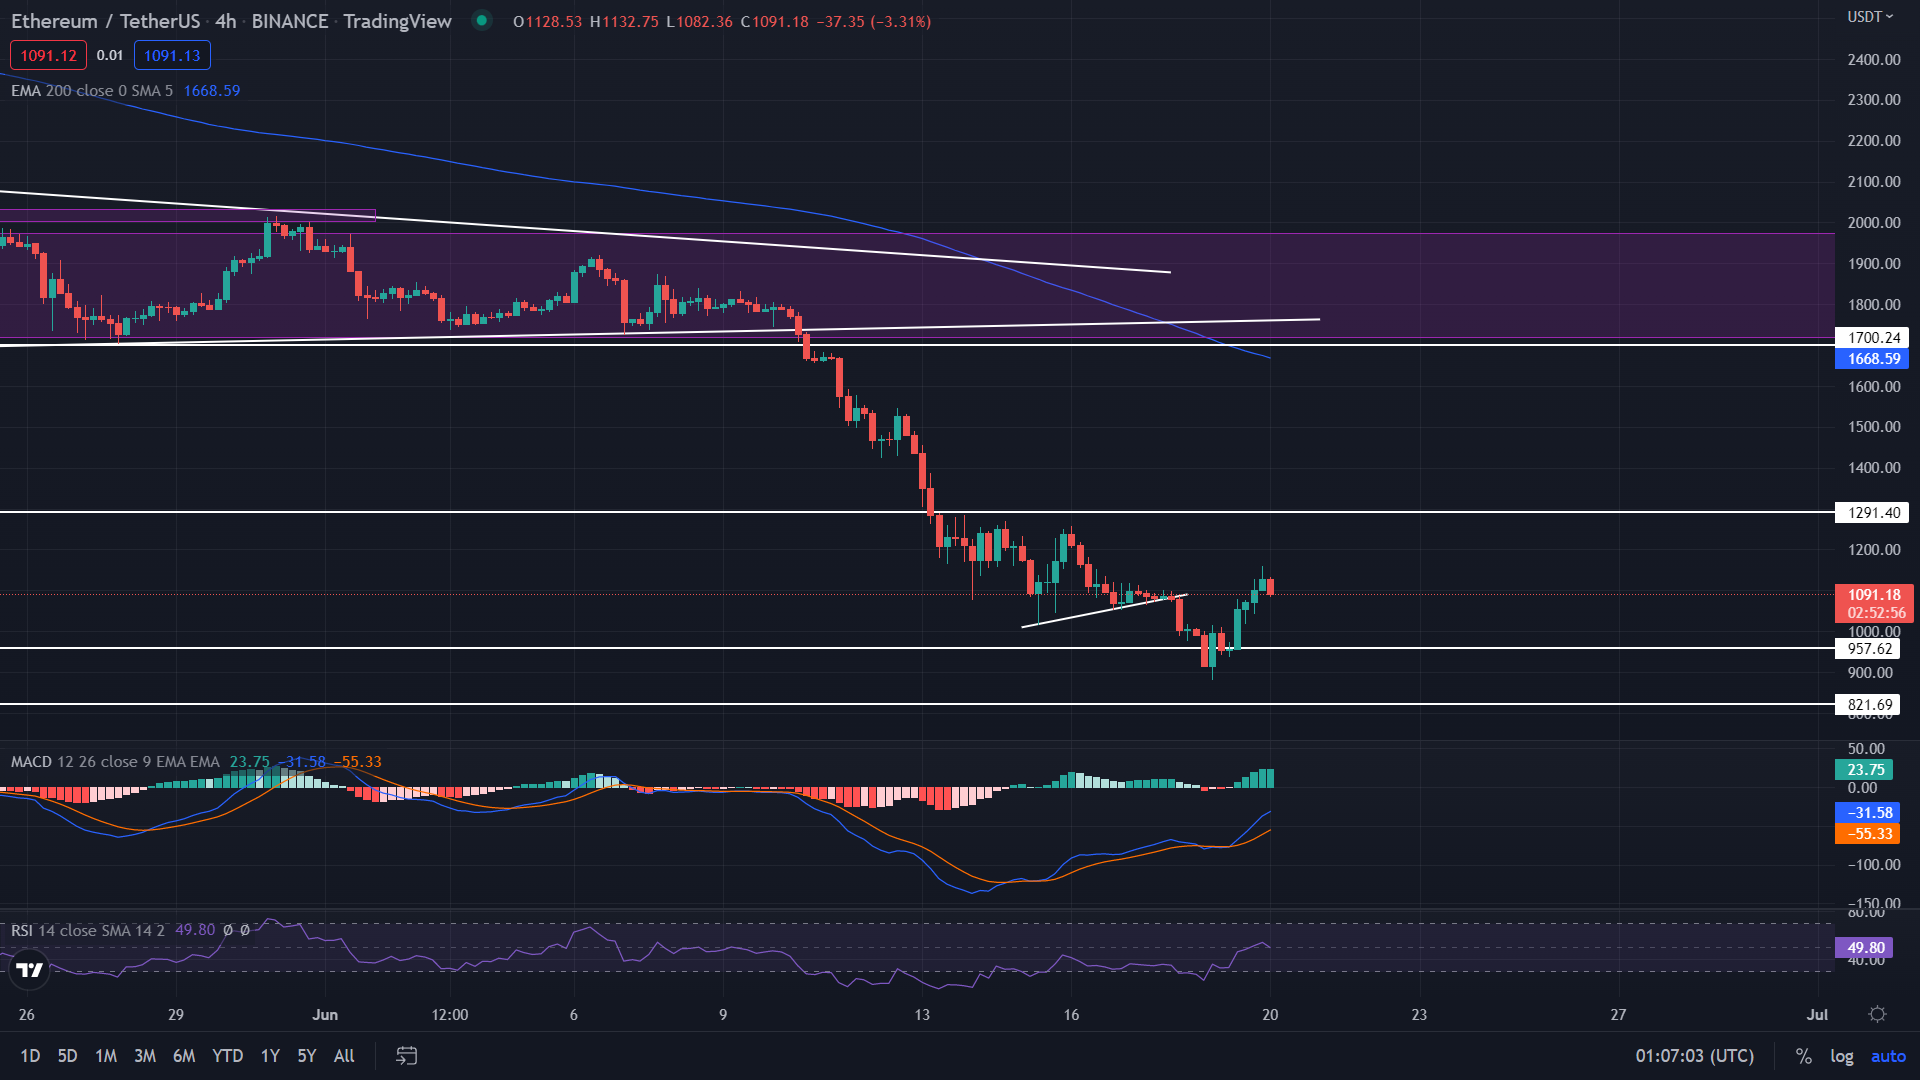Toggle percent scale mode
1920x1080 pixels.
coord(1803,1056)
